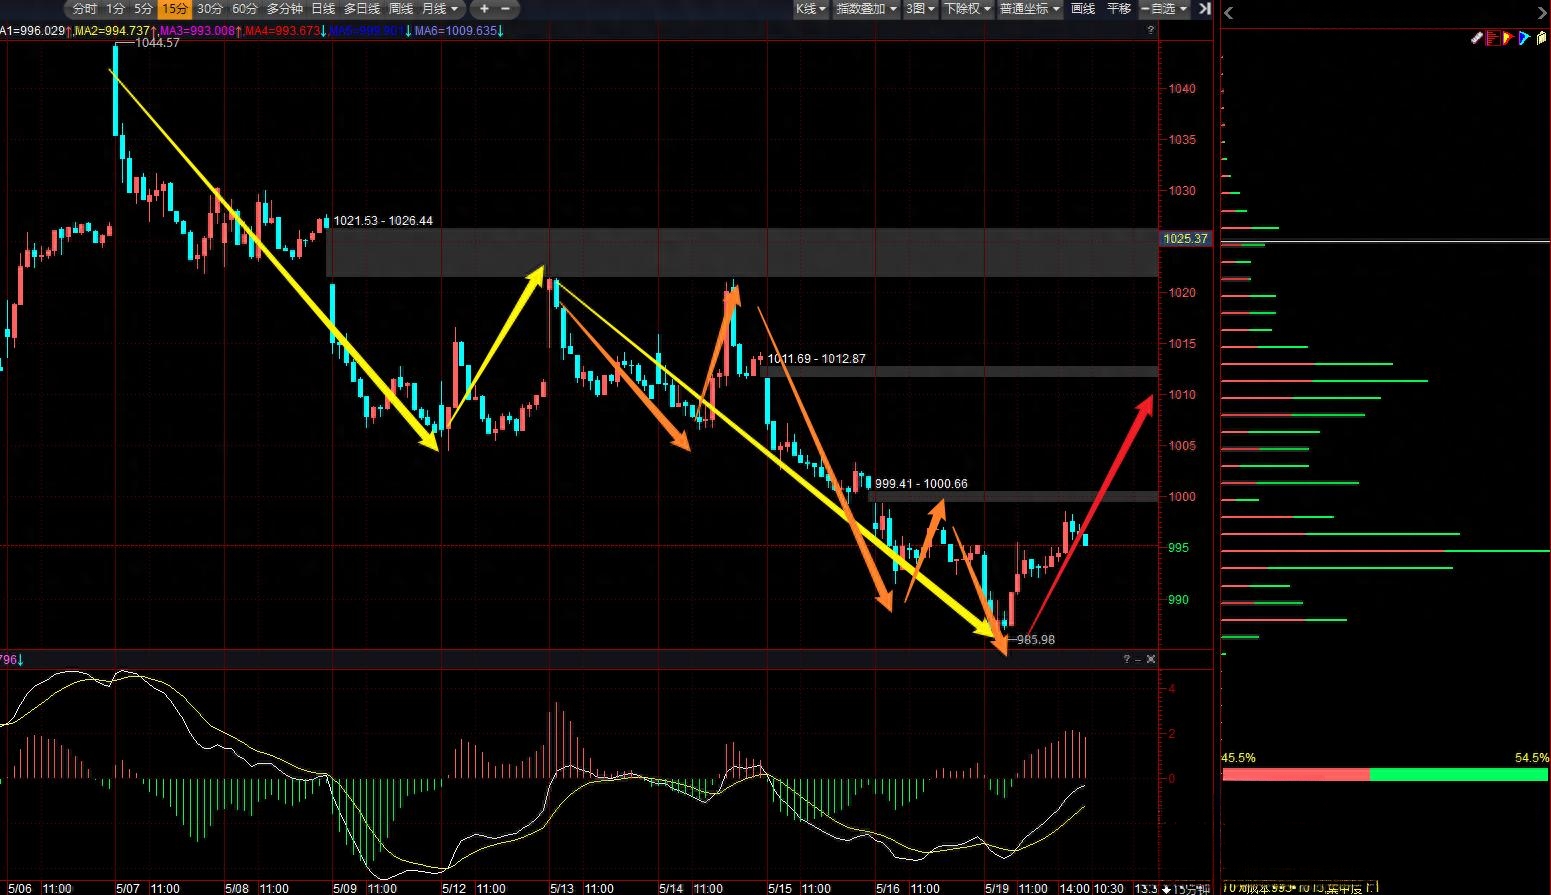Image resolution: width=1551 pixels, height=895 pixels.
Task: Click the 985.98 low price label
Action: coord(1035,640)
